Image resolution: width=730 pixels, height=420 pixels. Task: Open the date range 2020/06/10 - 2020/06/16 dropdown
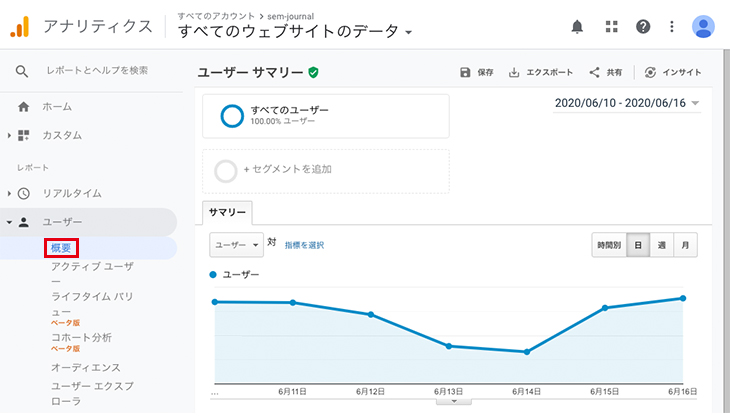coord(627,103)
